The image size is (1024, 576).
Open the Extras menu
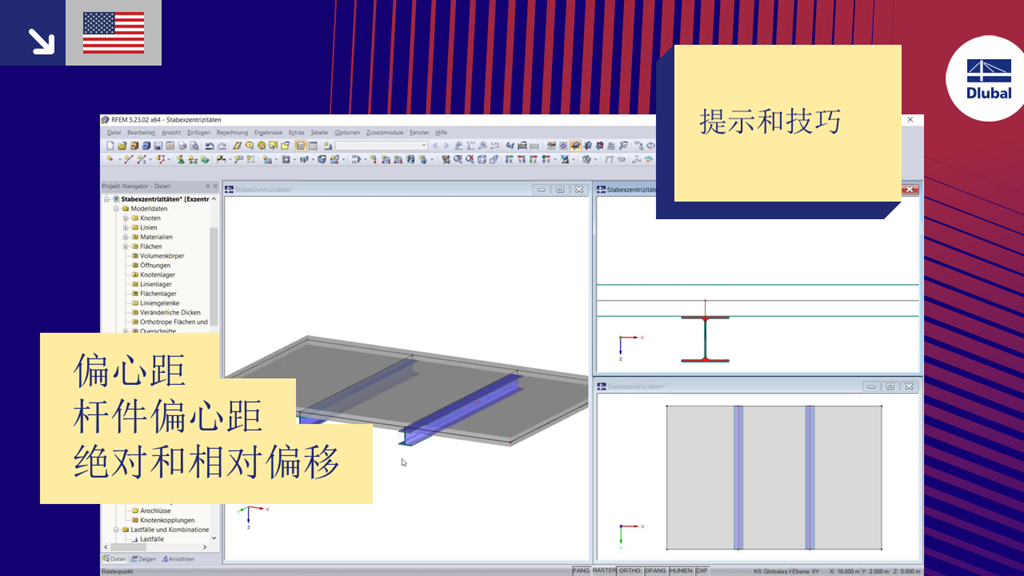click(x=296, y=133)
